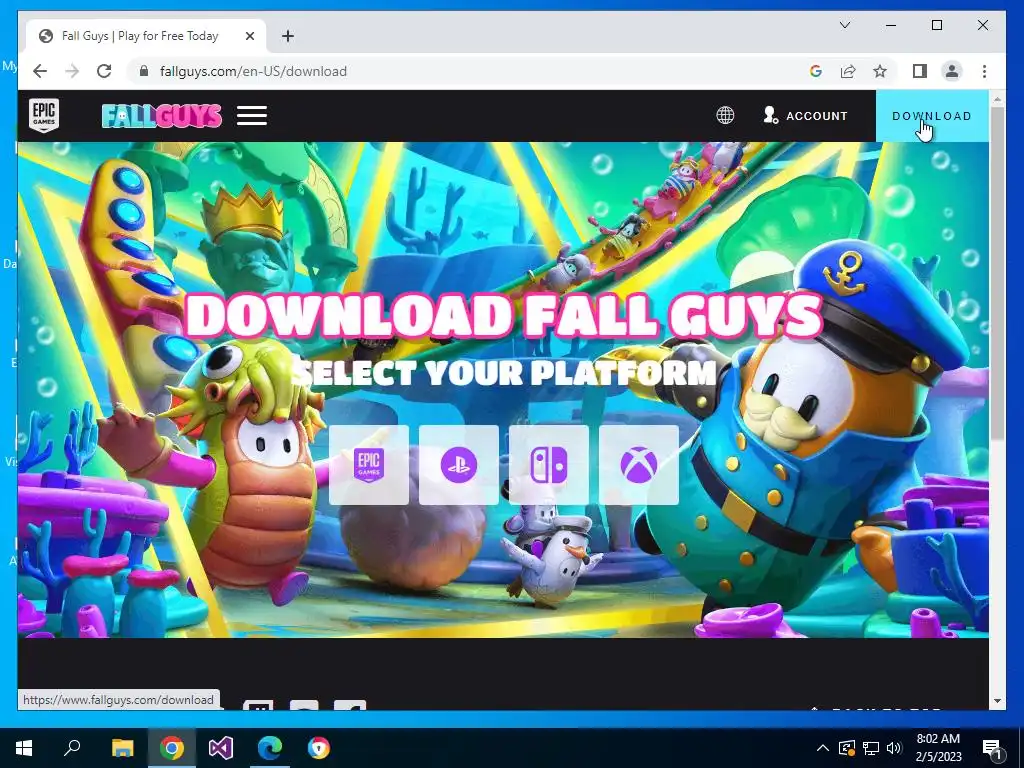This screenshot has width=1024, height=768.
Task: Open the tab search chevron
Action: pos(844,25)
